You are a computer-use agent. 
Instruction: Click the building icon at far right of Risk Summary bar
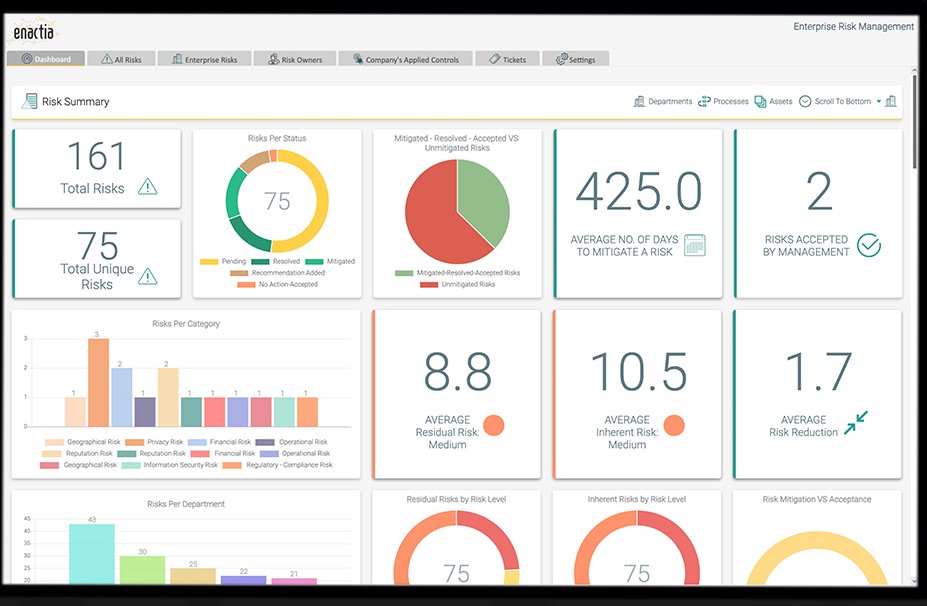coord(891,101)
